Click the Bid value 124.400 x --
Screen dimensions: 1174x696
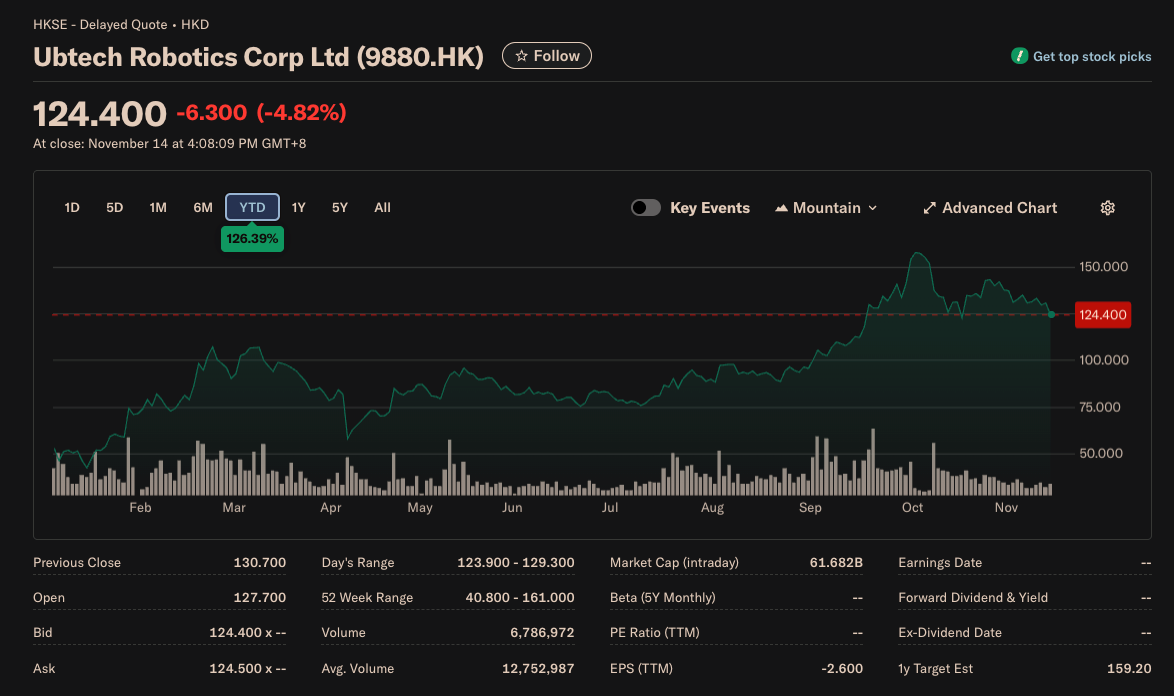coord(248,633)
